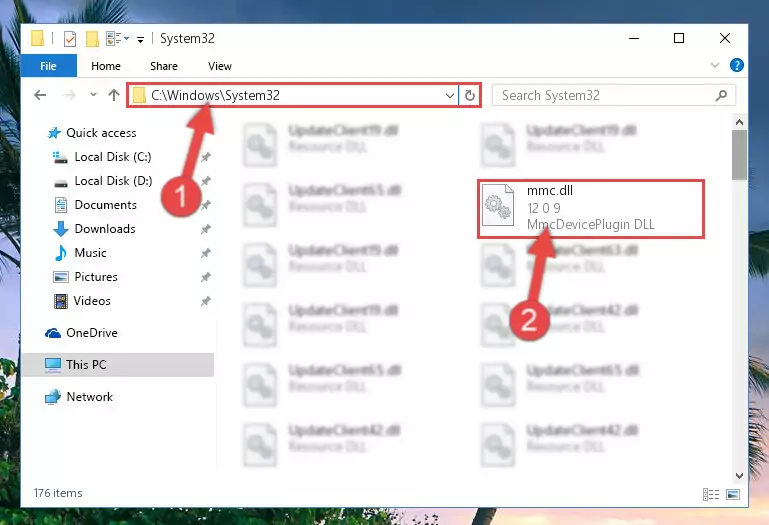Open Music in sidebar
Image resolution: width=769 pixels, height=525 pixels.
tap(90, 253)
